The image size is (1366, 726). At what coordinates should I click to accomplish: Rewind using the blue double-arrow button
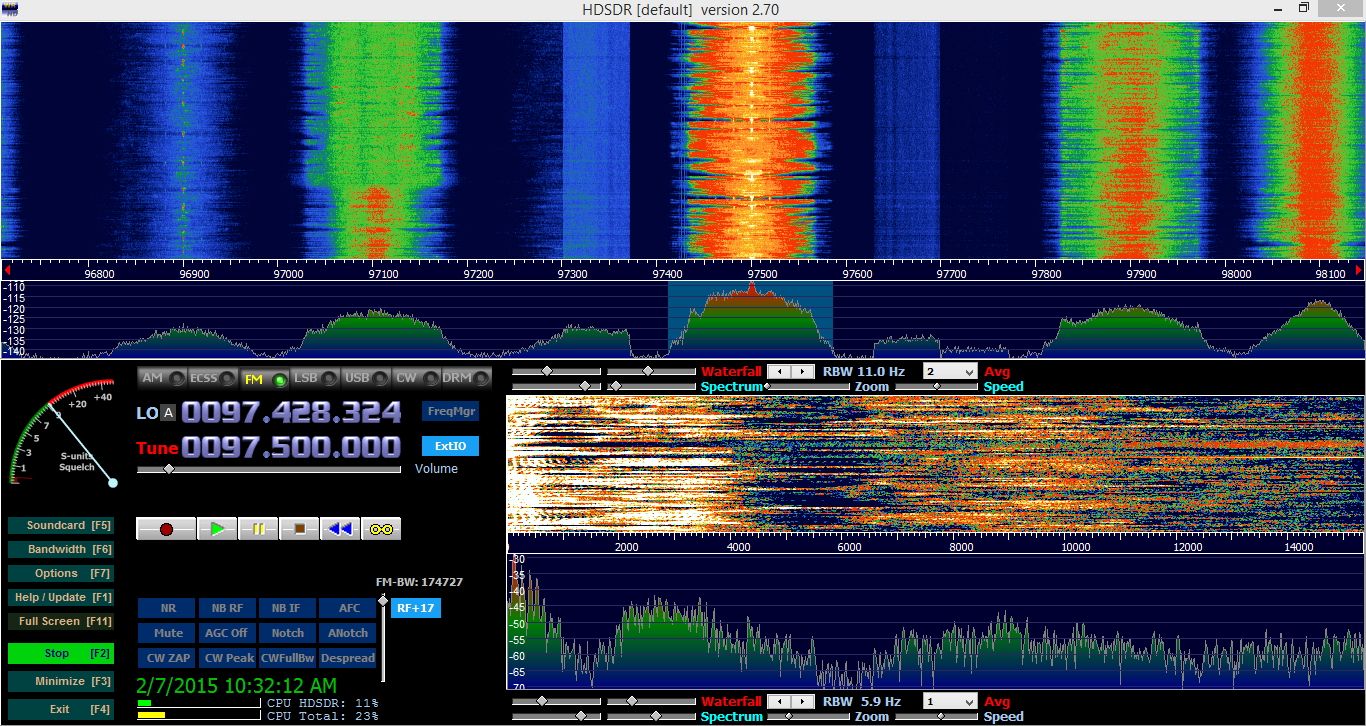(x=340, y=529)
